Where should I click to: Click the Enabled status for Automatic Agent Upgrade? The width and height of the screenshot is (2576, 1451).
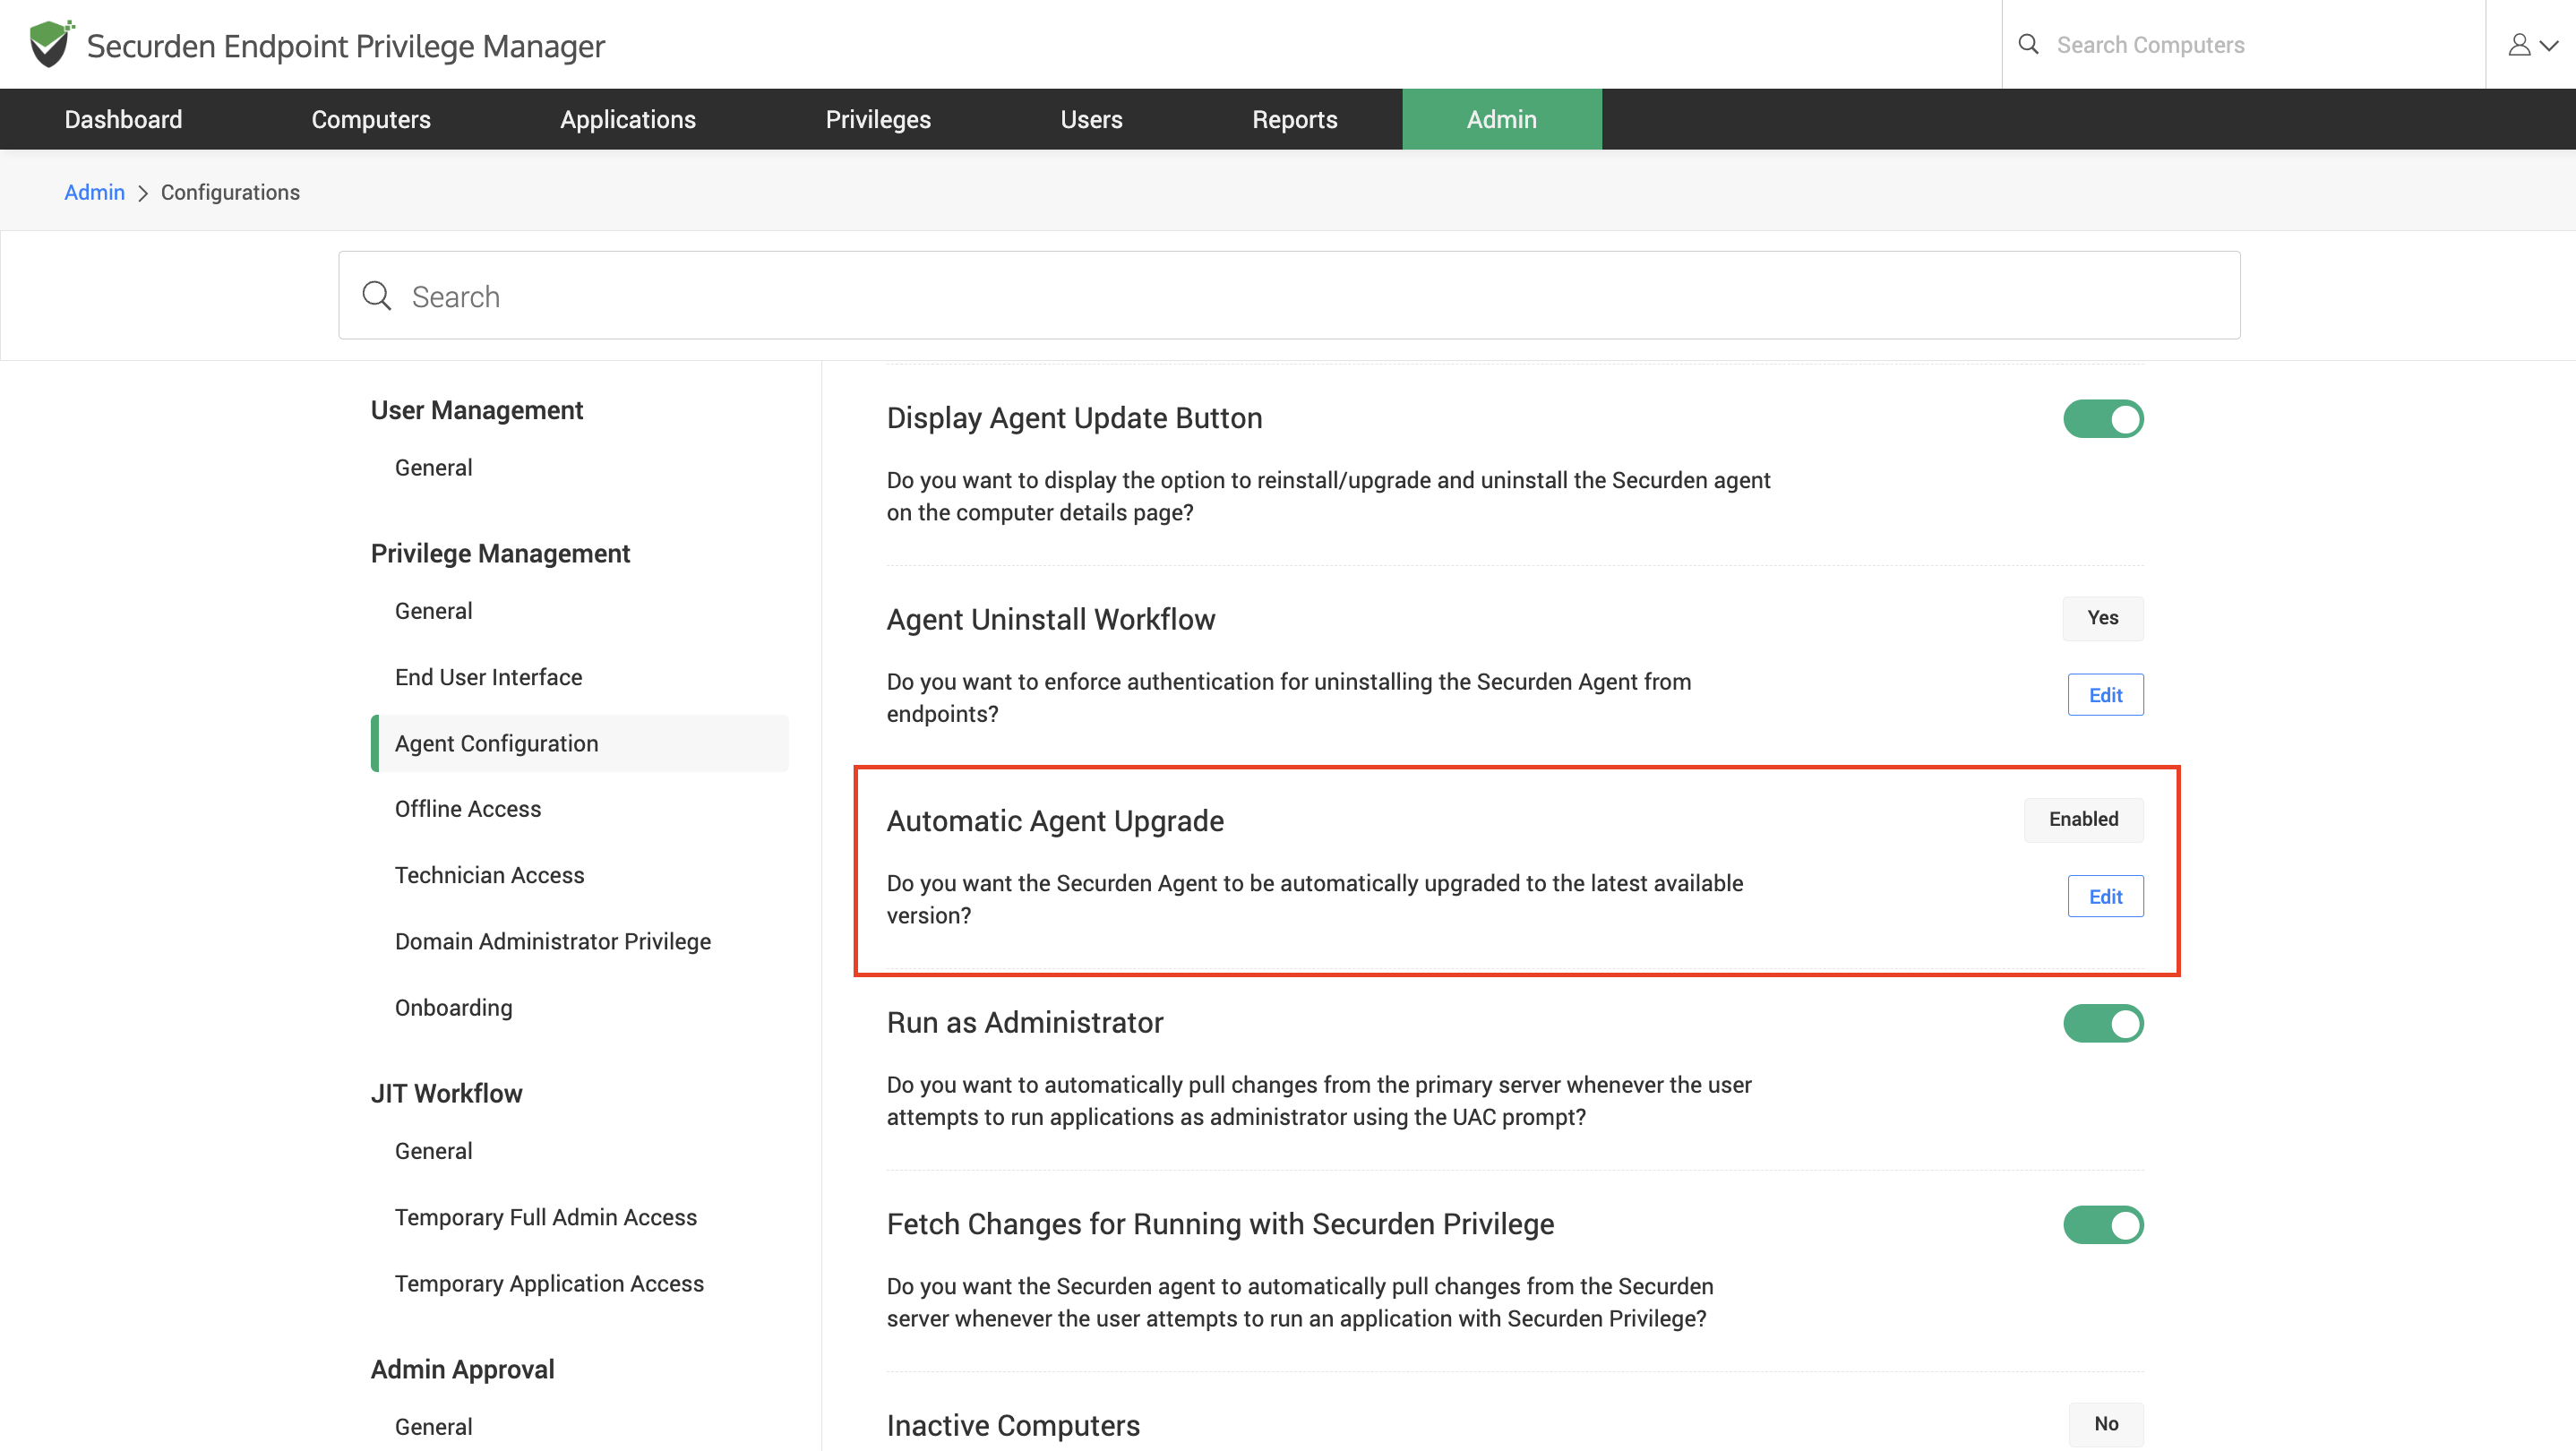click(x=2083, y=820)
